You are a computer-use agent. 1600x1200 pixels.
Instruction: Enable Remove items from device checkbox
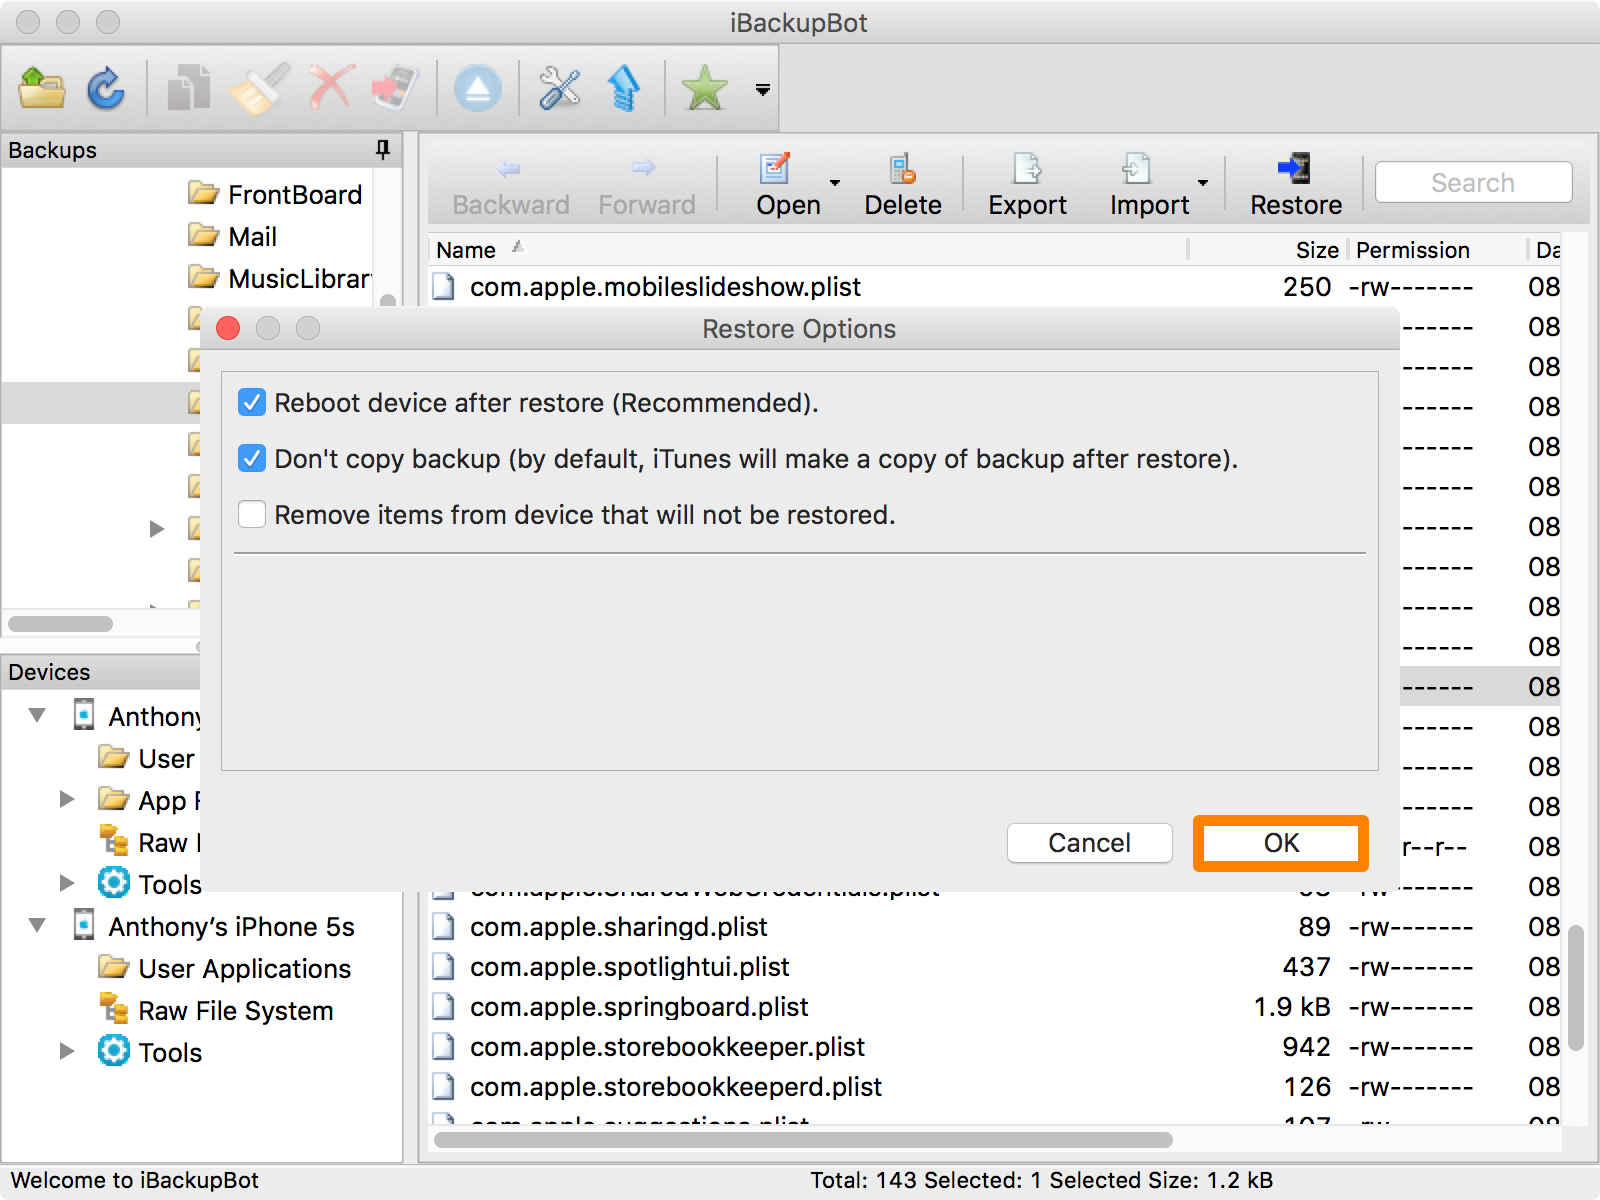pyautogui.click(x=252, y=515)
